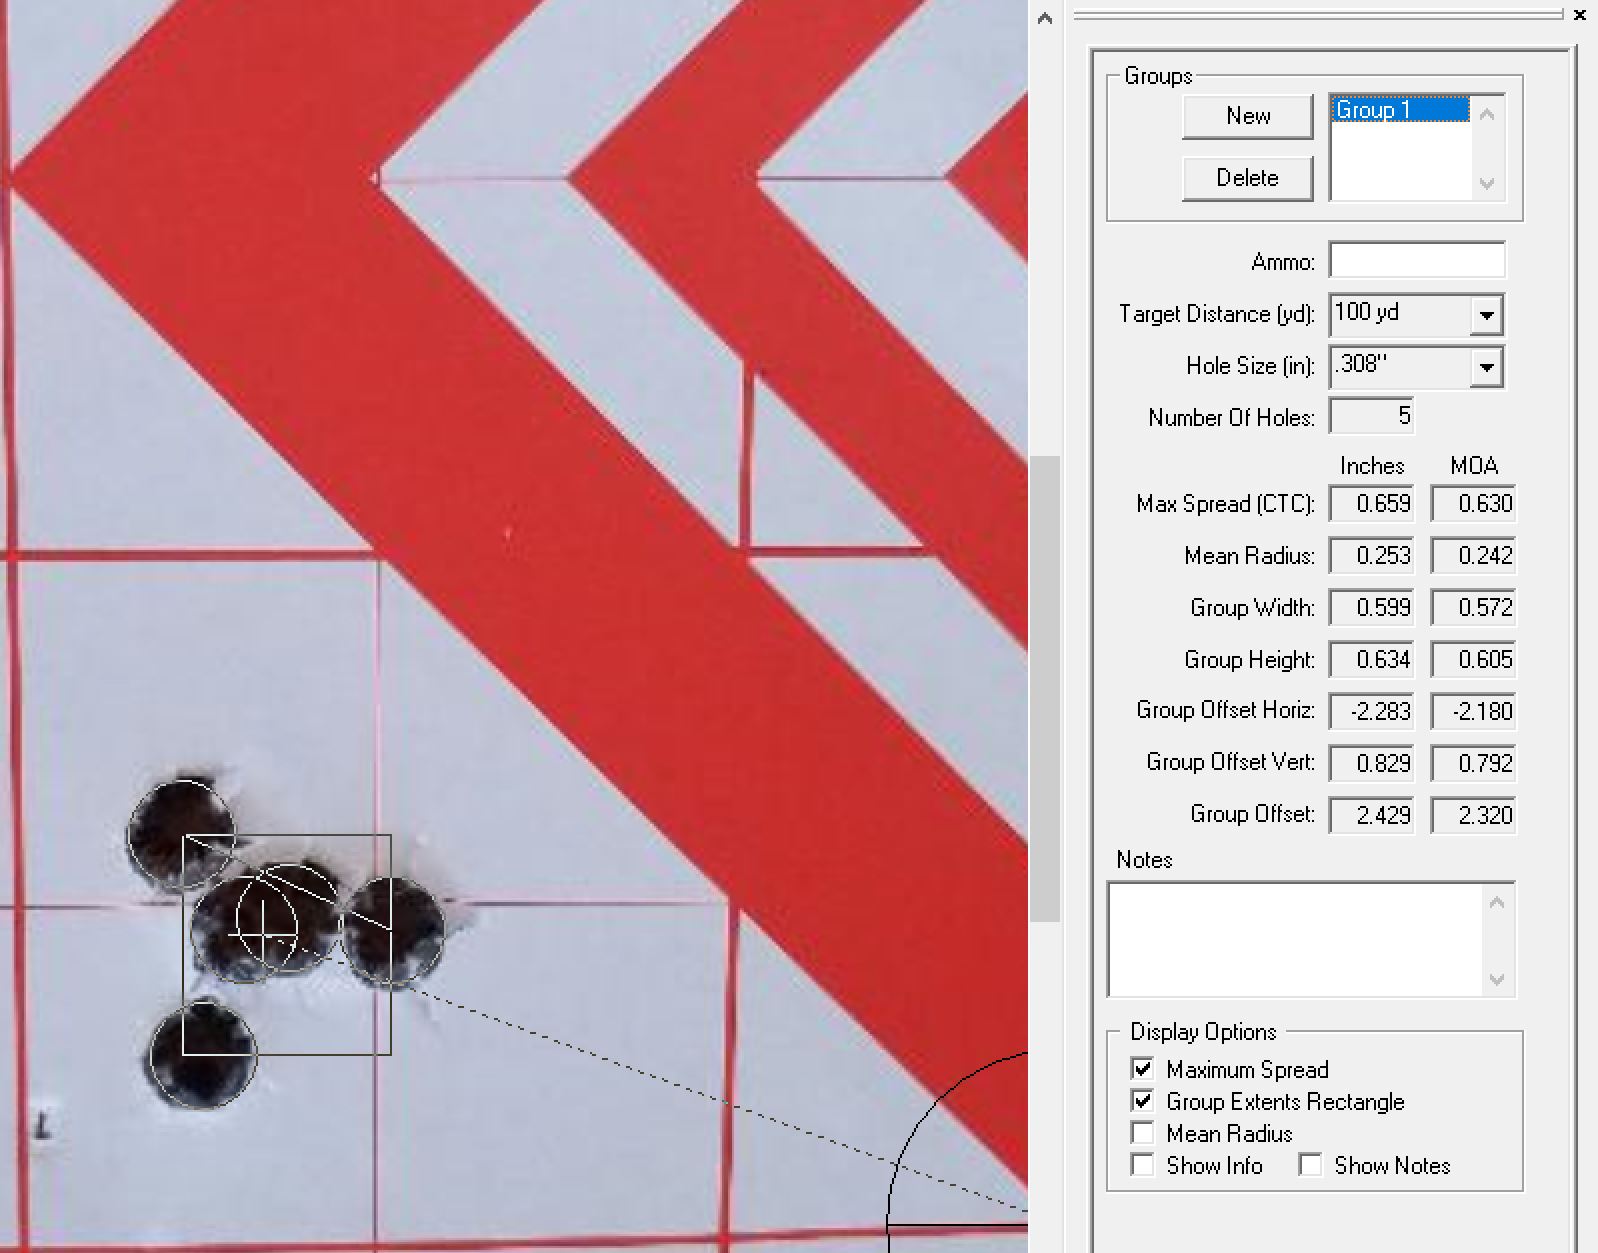The image size is (1598, 1253).
Task: Click the Max Spread inches value 0.659
Action: [x=1372, y=503]
